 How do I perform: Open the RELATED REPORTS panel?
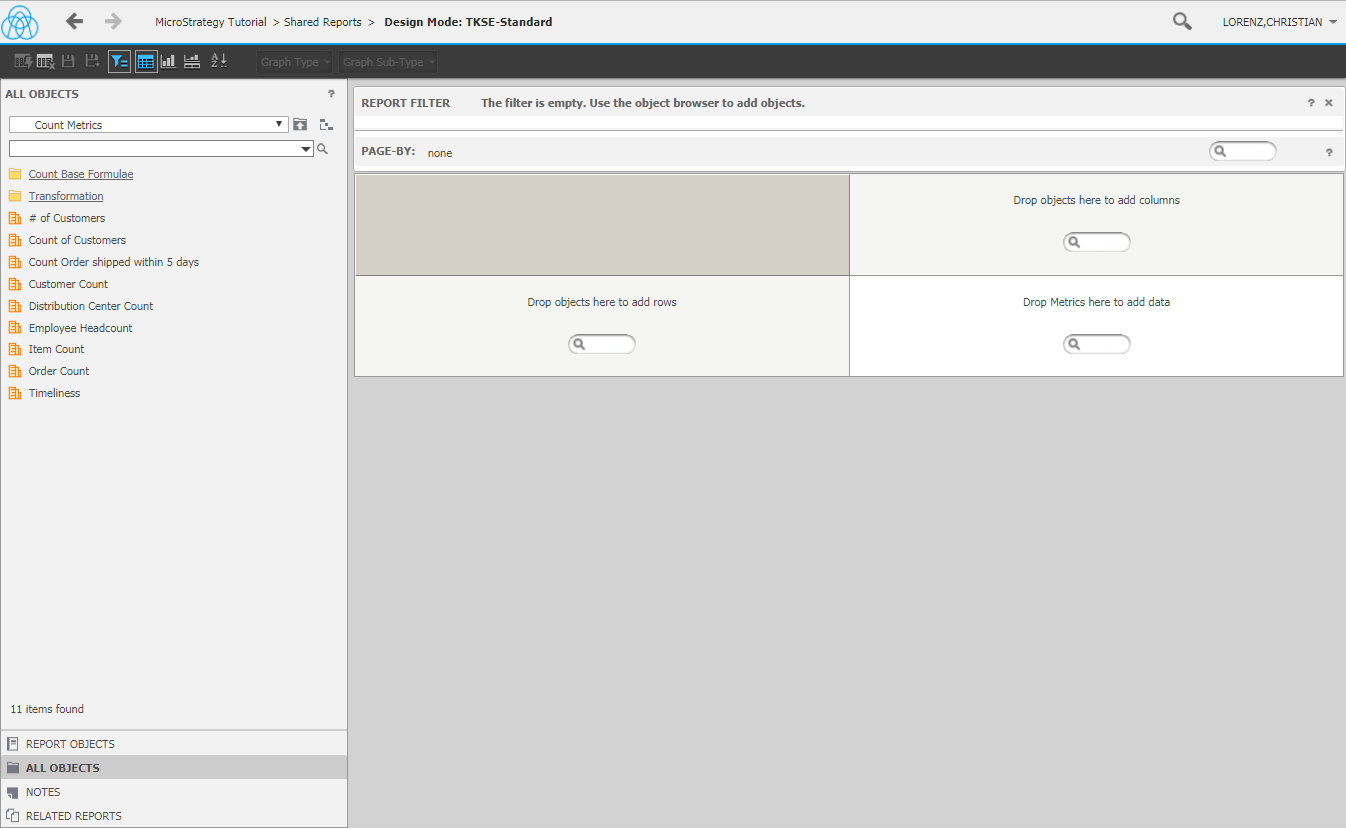click(x=74, y=816)
